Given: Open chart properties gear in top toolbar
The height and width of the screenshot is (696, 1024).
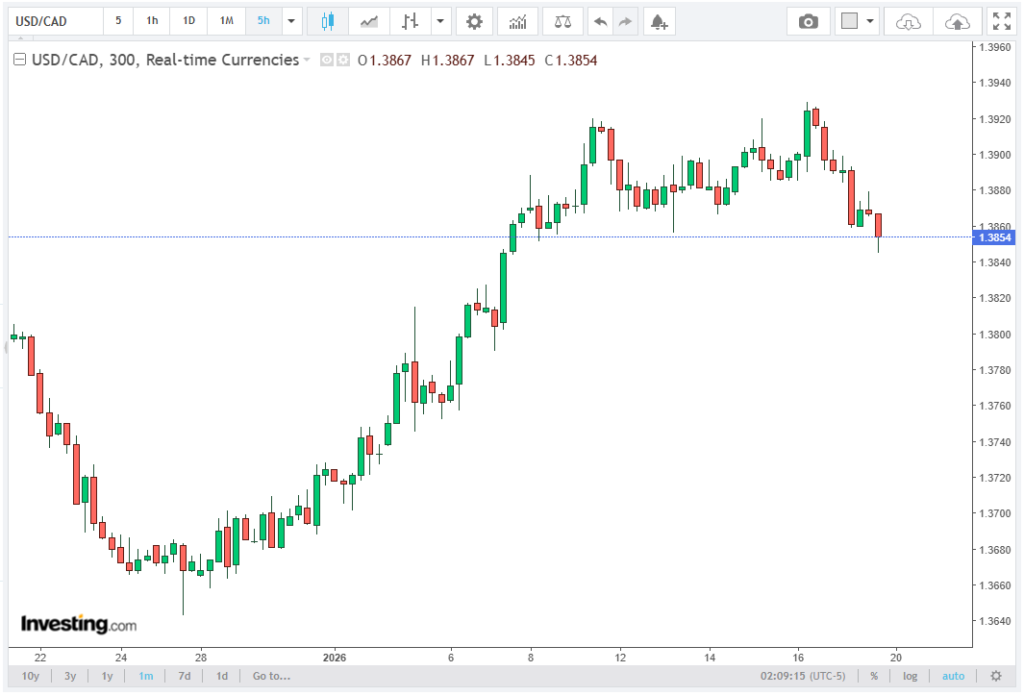Looking at the screenshot, I should [474, 21].
